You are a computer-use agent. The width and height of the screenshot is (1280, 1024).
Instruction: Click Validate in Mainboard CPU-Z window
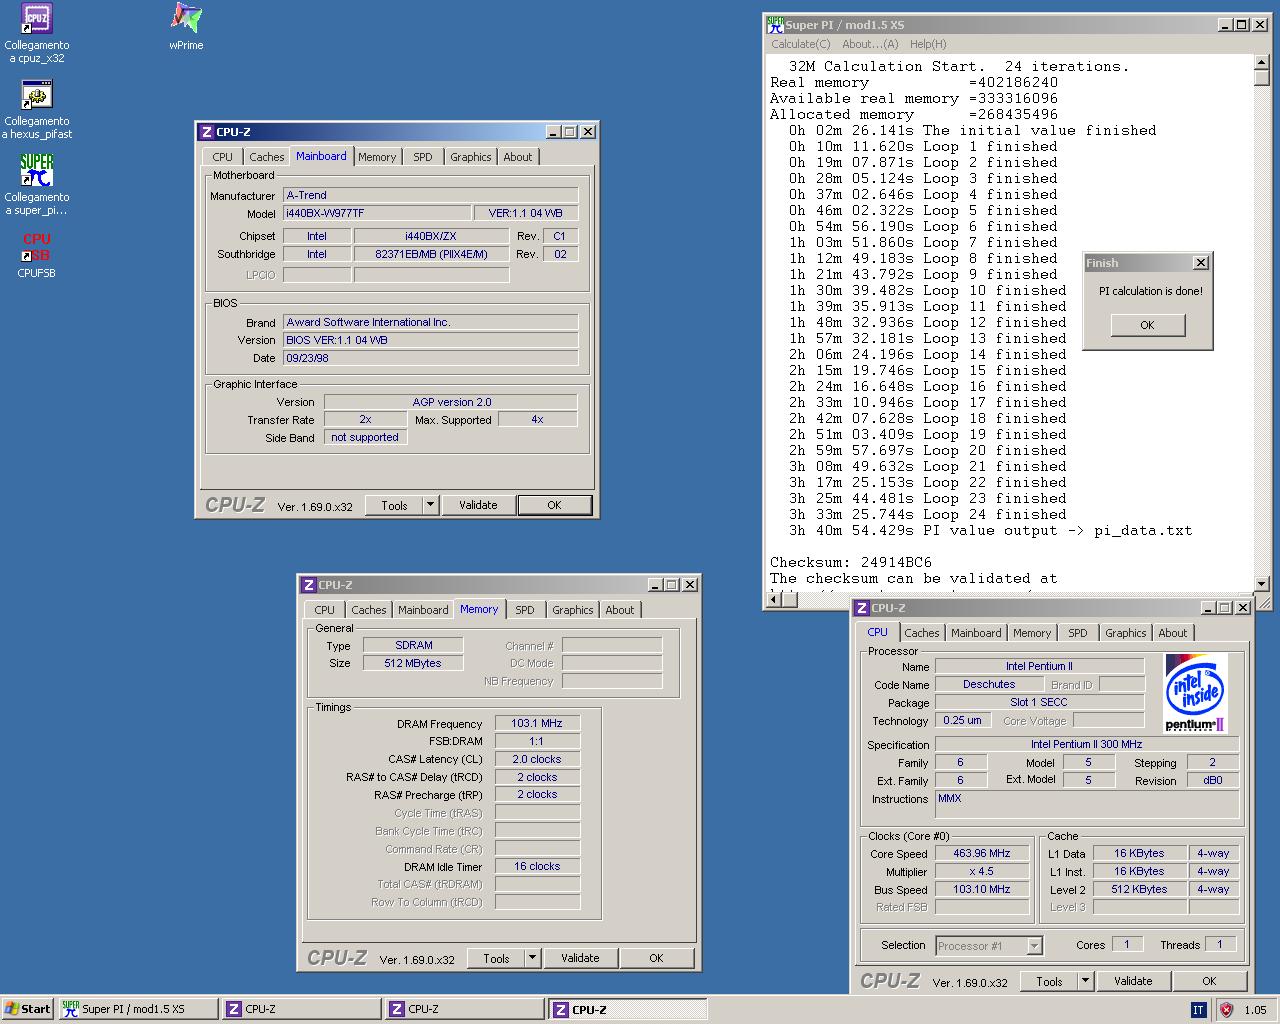pyautogui.click(x=478, y=505)
